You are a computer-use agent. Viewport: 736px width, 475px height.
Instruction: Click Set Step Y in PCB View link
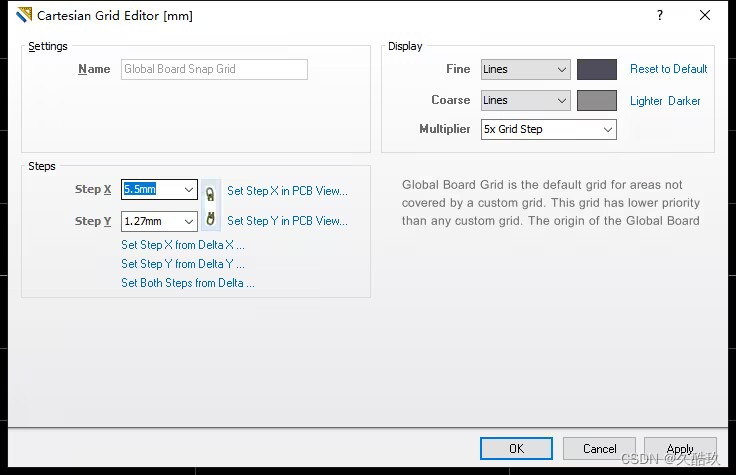coord(287,221)
